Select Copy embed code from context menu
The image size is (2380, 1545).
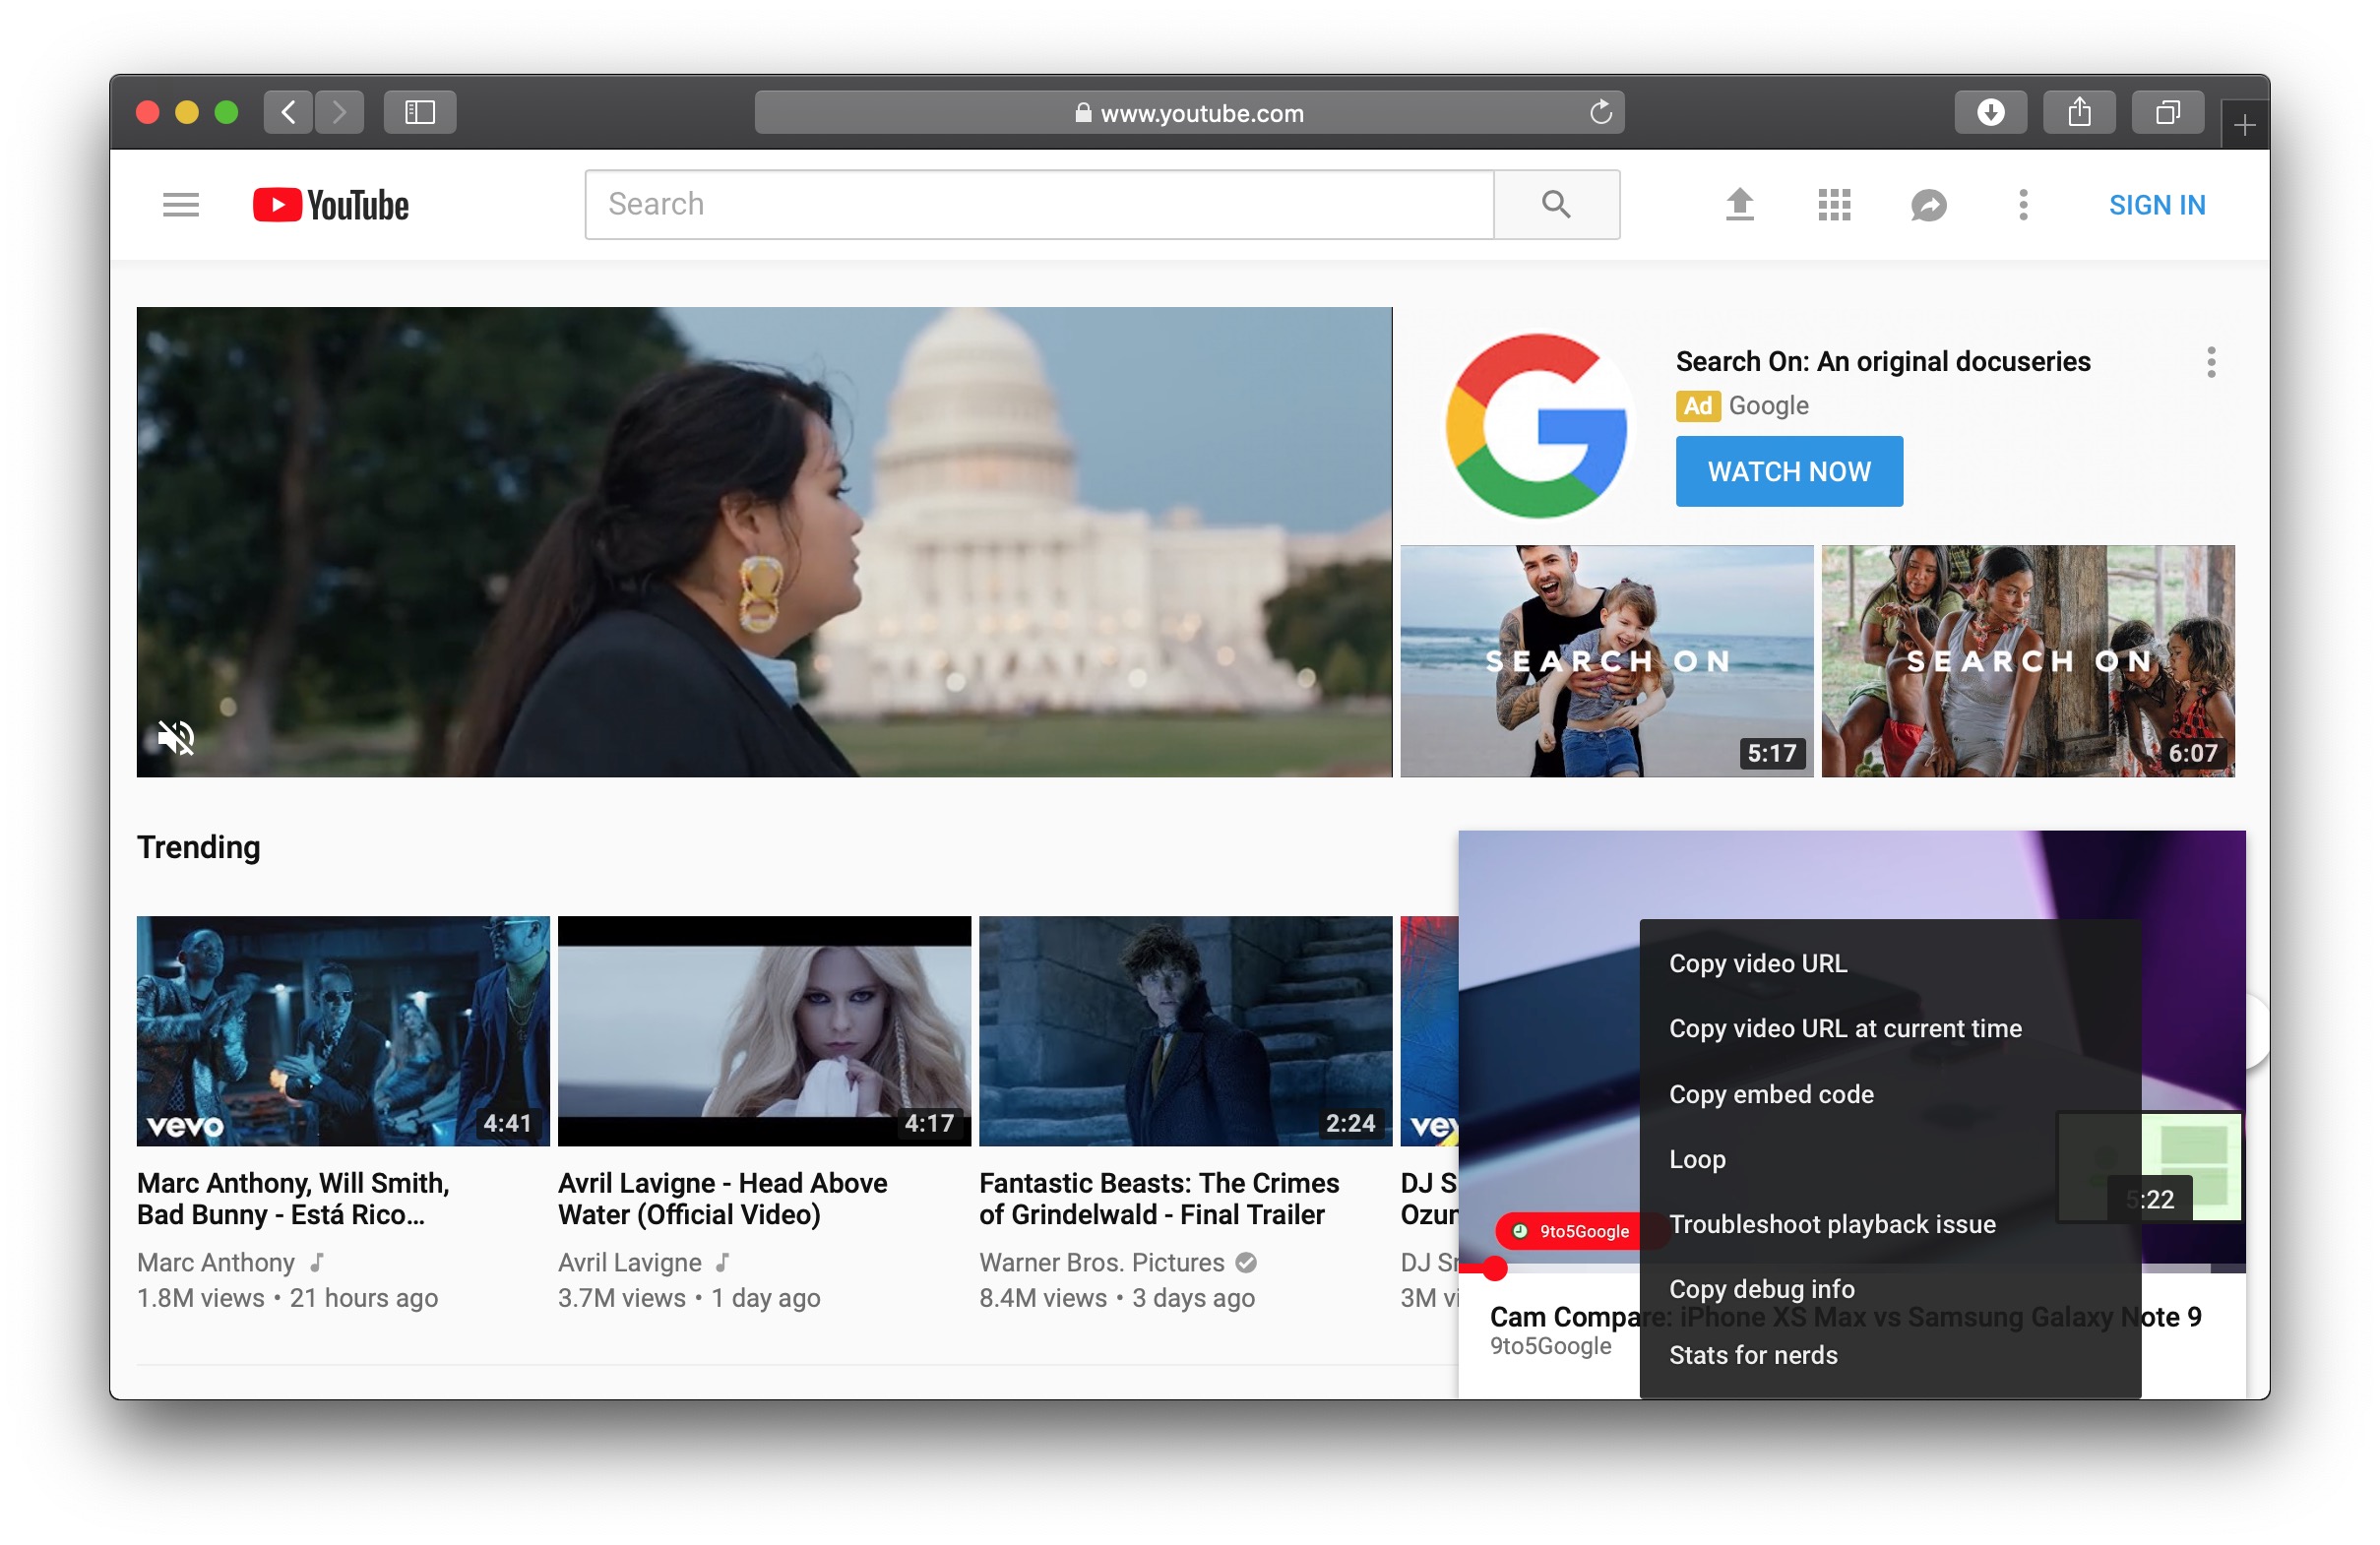click(x=1771, y=1093)
